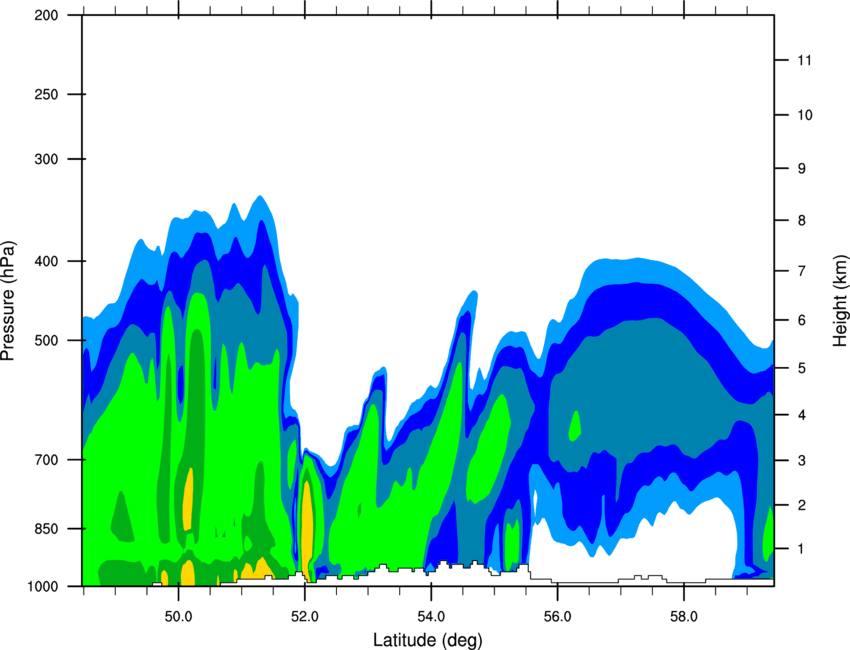Click the 58.0 latitude tick label
This screenshot has height=650, width=850.
pyautogui.click(x=684, y=617)
